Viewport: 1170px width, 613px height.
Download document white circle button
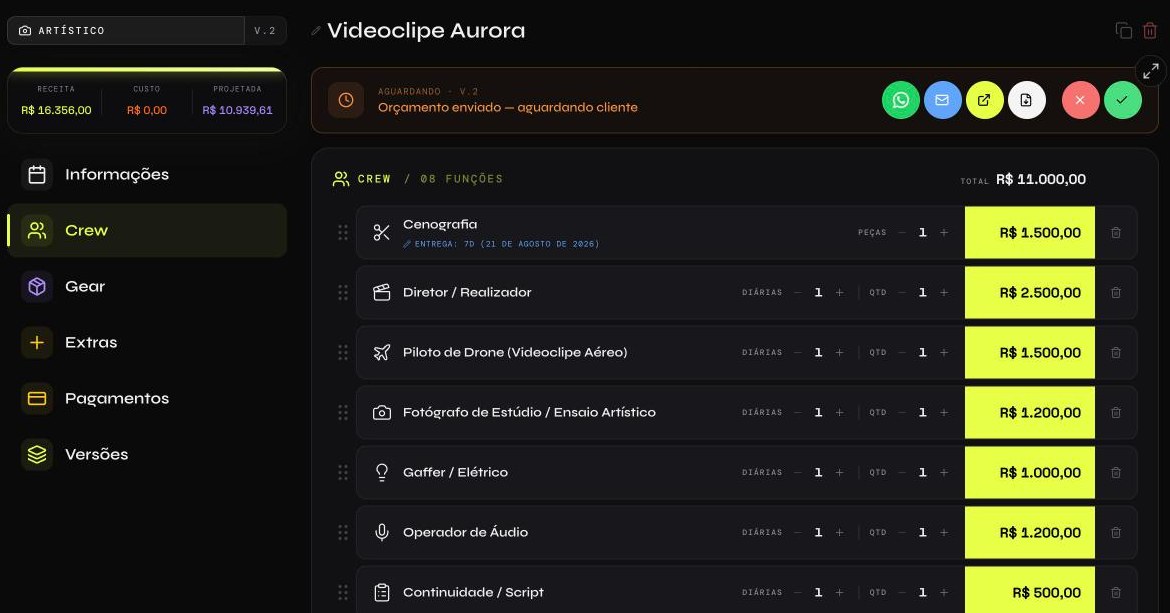click(1027, 100)
